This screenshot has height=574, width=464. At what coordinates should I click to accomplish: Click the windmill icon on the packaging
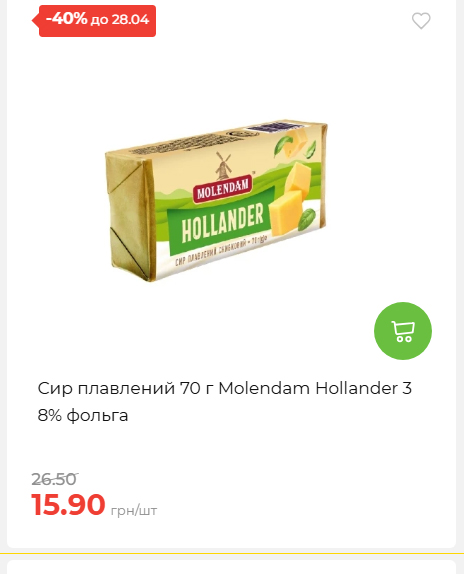(x=223, y=166)
